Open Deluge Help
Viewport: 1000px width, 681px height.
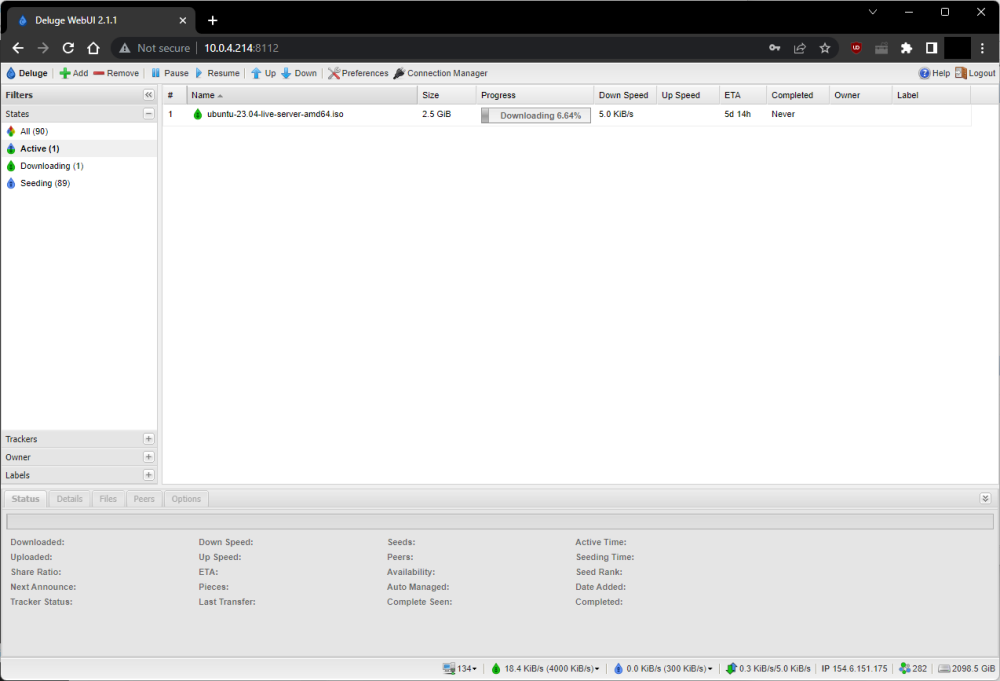[x=934, y=73]
